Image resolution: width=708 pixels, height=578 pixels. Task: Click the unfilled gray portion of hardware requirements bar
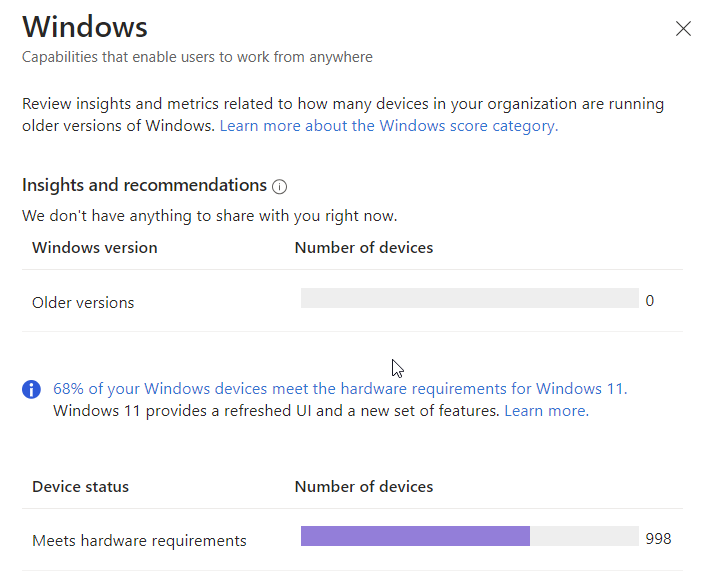point(584,536)
